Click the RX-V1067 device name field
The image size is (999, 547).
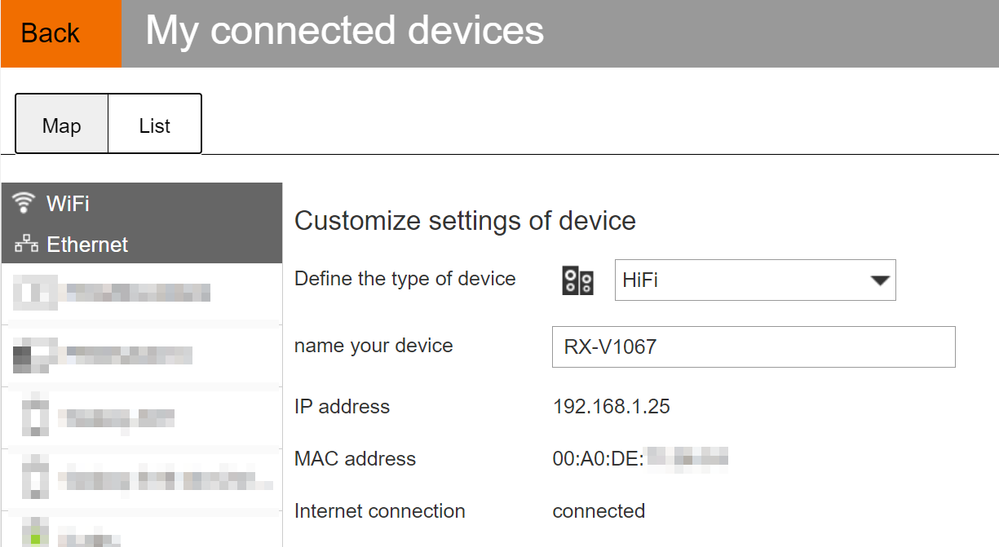pyautogui.click(x=753, y=347)
